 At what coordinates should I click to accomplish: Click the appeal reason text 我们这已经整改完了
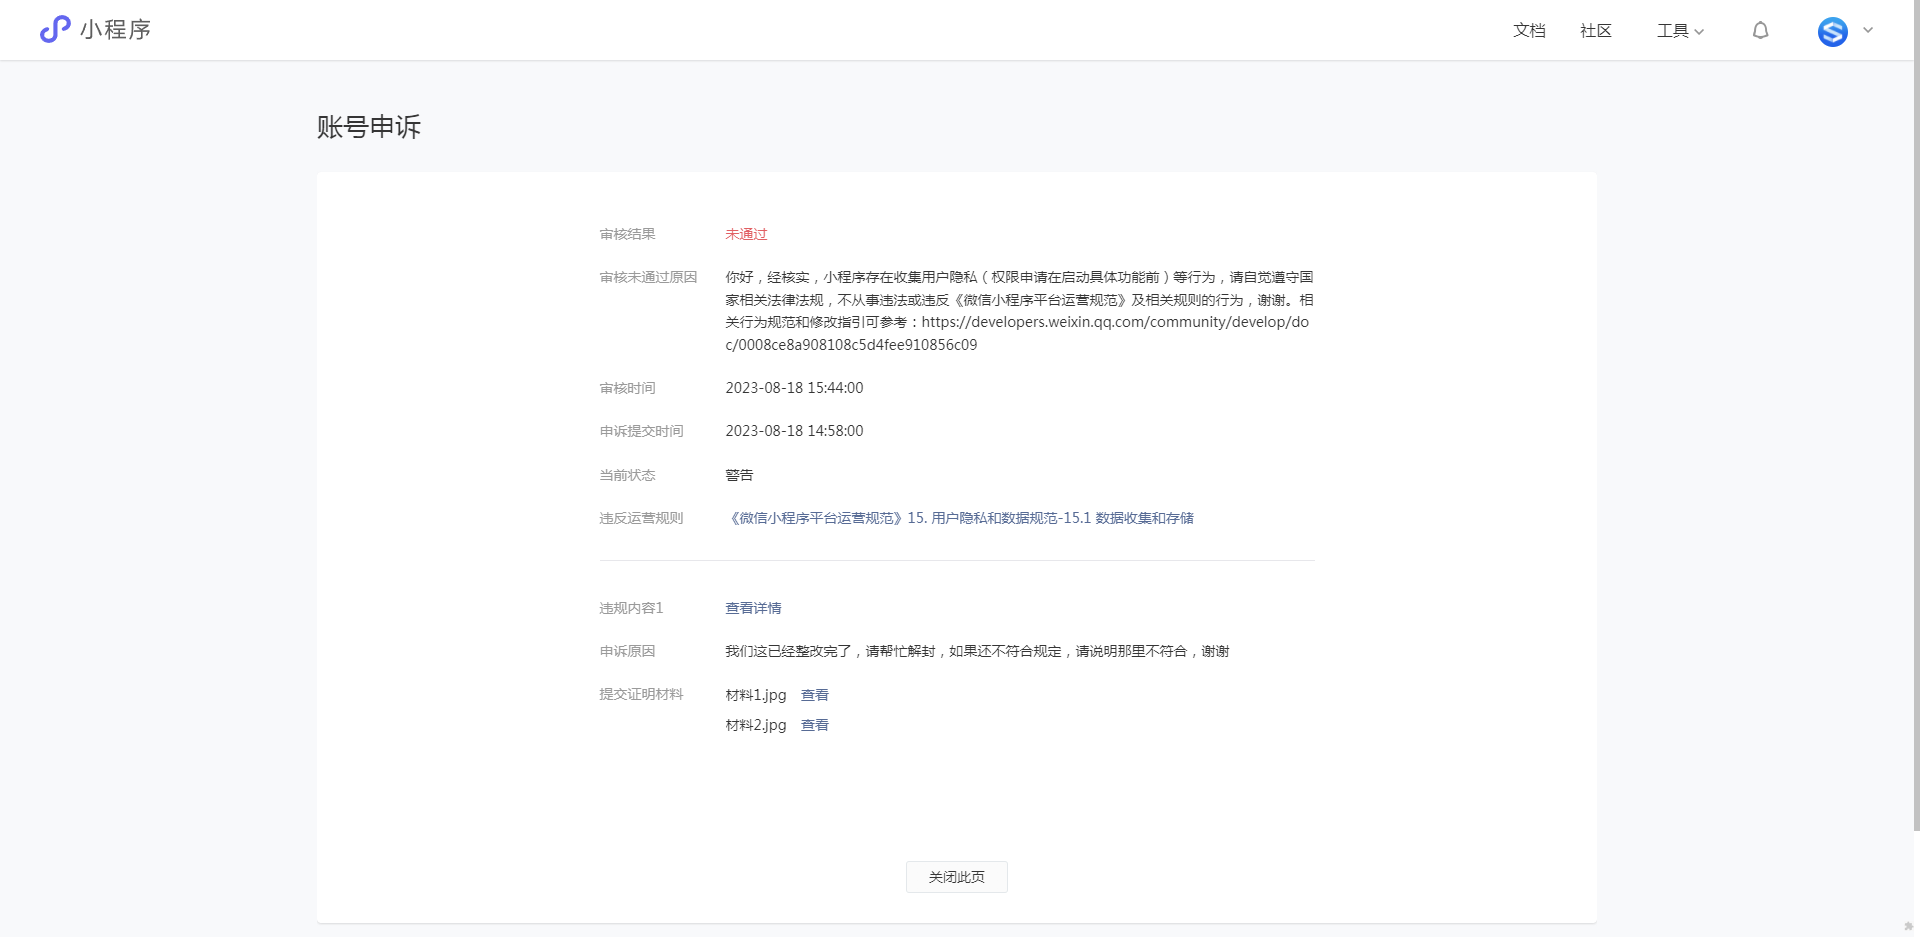[x=977, y=651]
